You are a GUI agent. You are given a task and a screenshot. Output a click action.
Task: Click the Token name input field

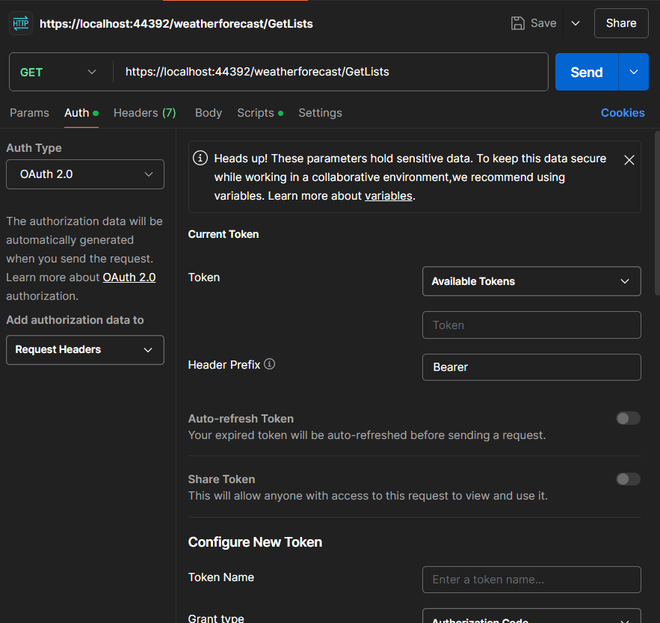(531, 580)
